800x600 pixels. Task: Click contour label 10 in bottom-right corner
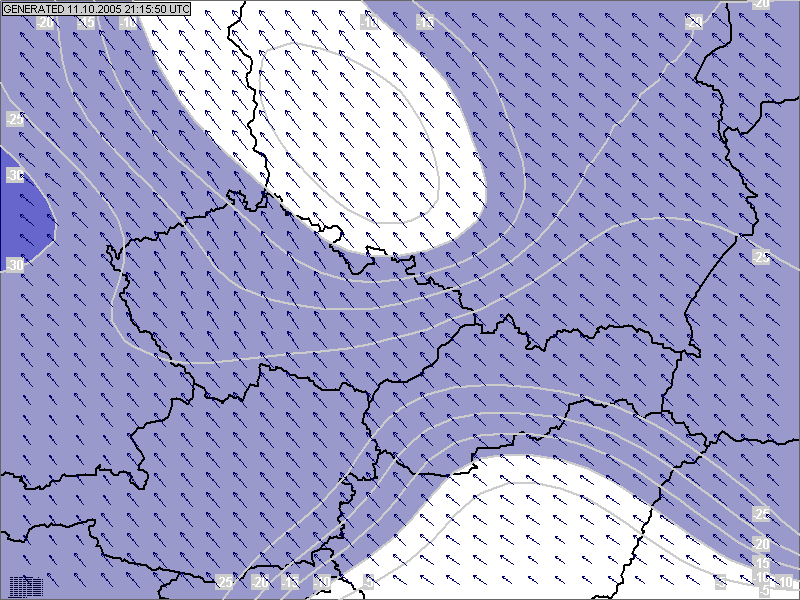[x=786, y=582]
